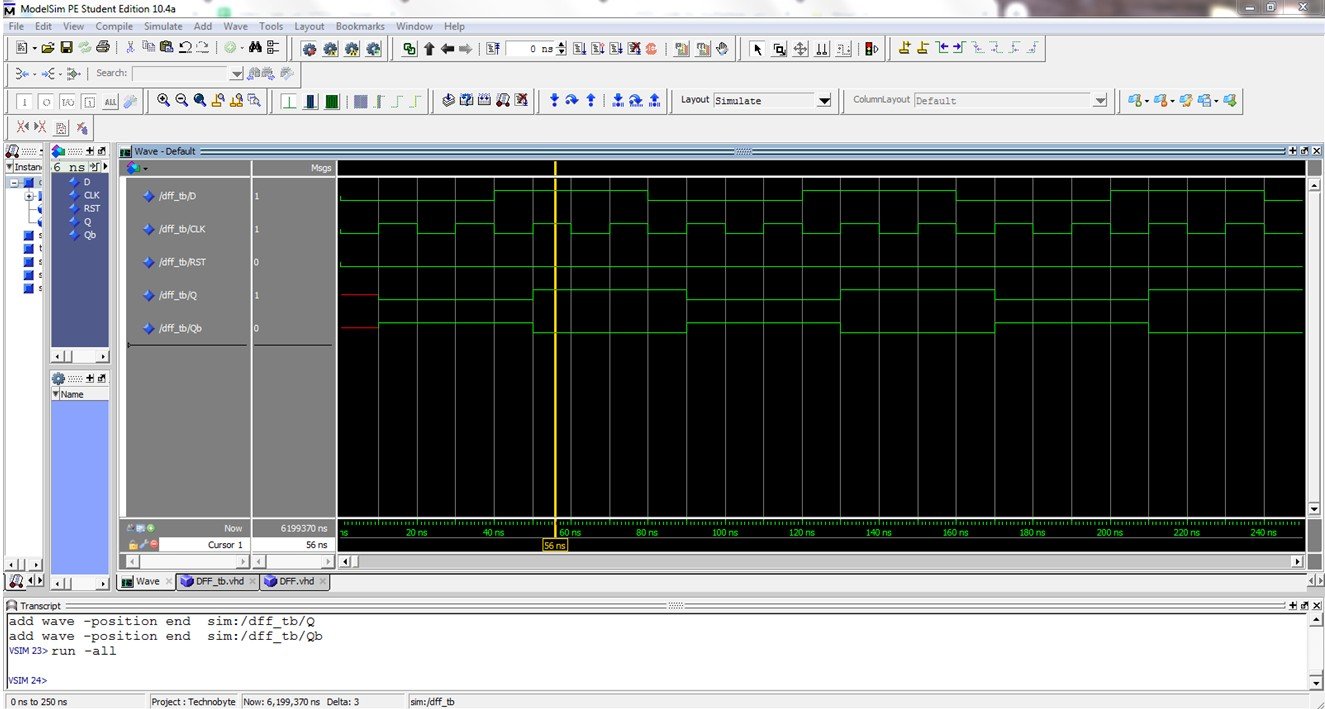Open the Help menu
1325x709 pixels.
[x=454, y=26]
